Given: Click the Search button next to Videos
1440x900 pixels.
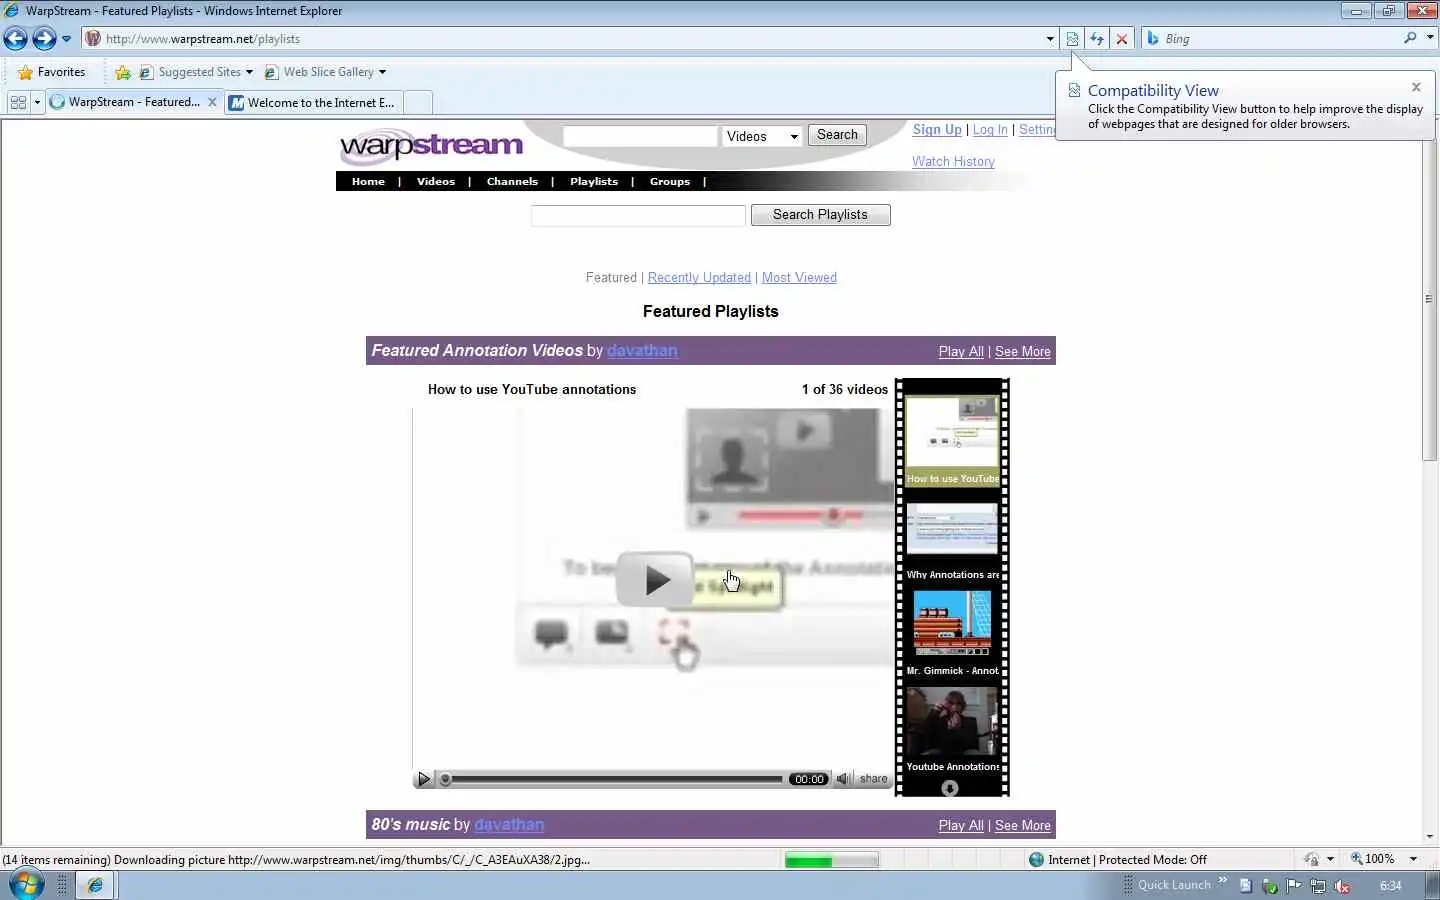Looking at the screenshot, I should (x=837, y=135).
